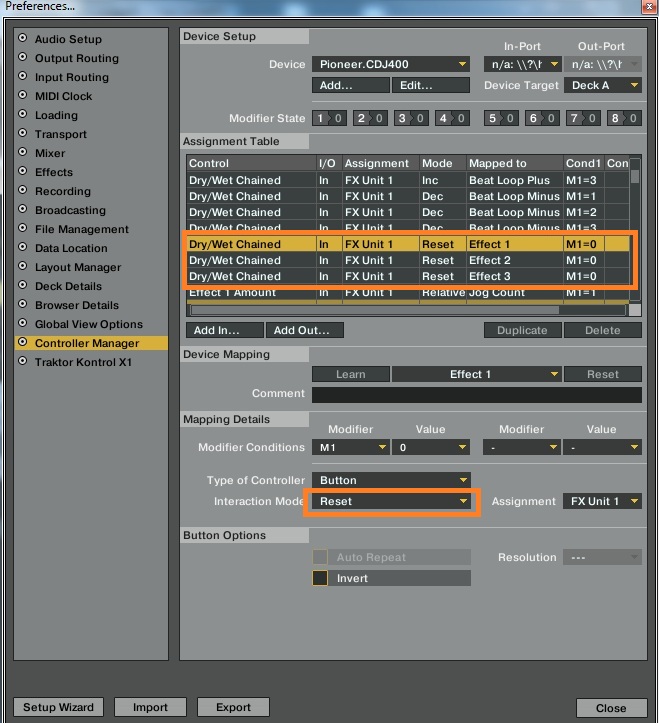Click the Duplicate assignment button

tap(522, 330)
